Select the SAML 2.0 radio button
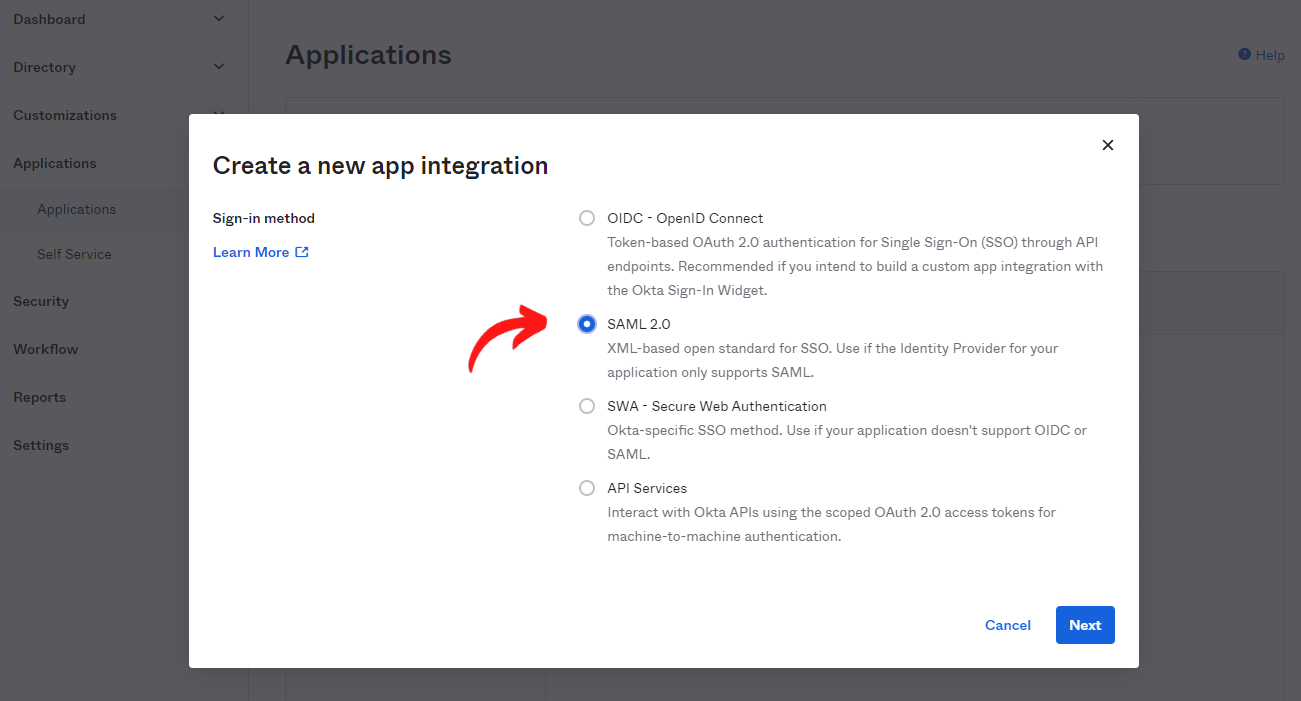The width and height of the screenshot is (1301, 701). point(587,324)
